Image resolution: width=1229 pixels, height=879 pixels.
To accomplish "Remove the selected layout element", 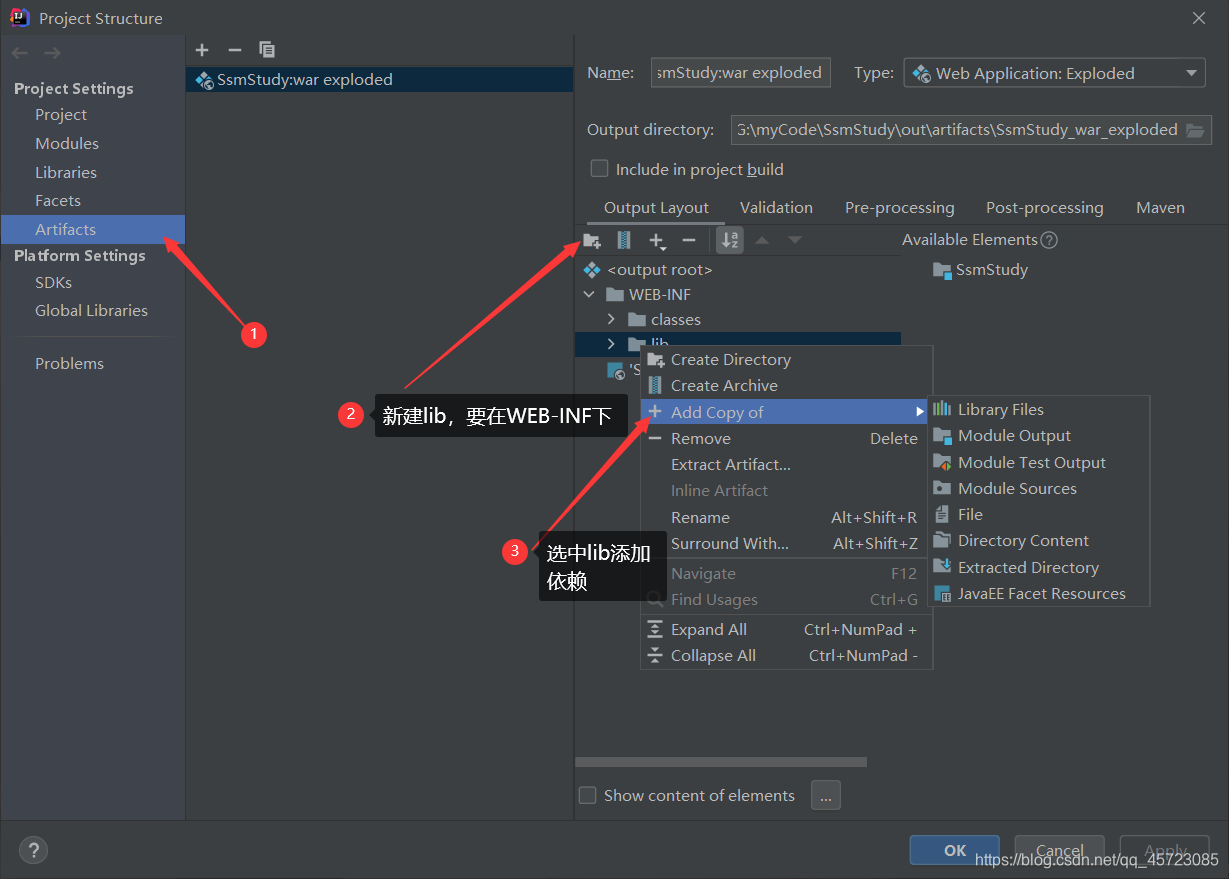I will click(x=689, y=240).
